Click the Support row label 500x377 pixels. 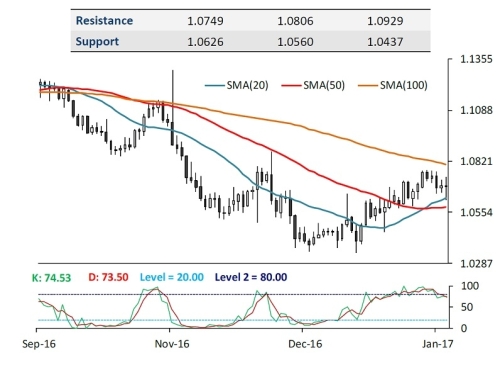point(97,42)
